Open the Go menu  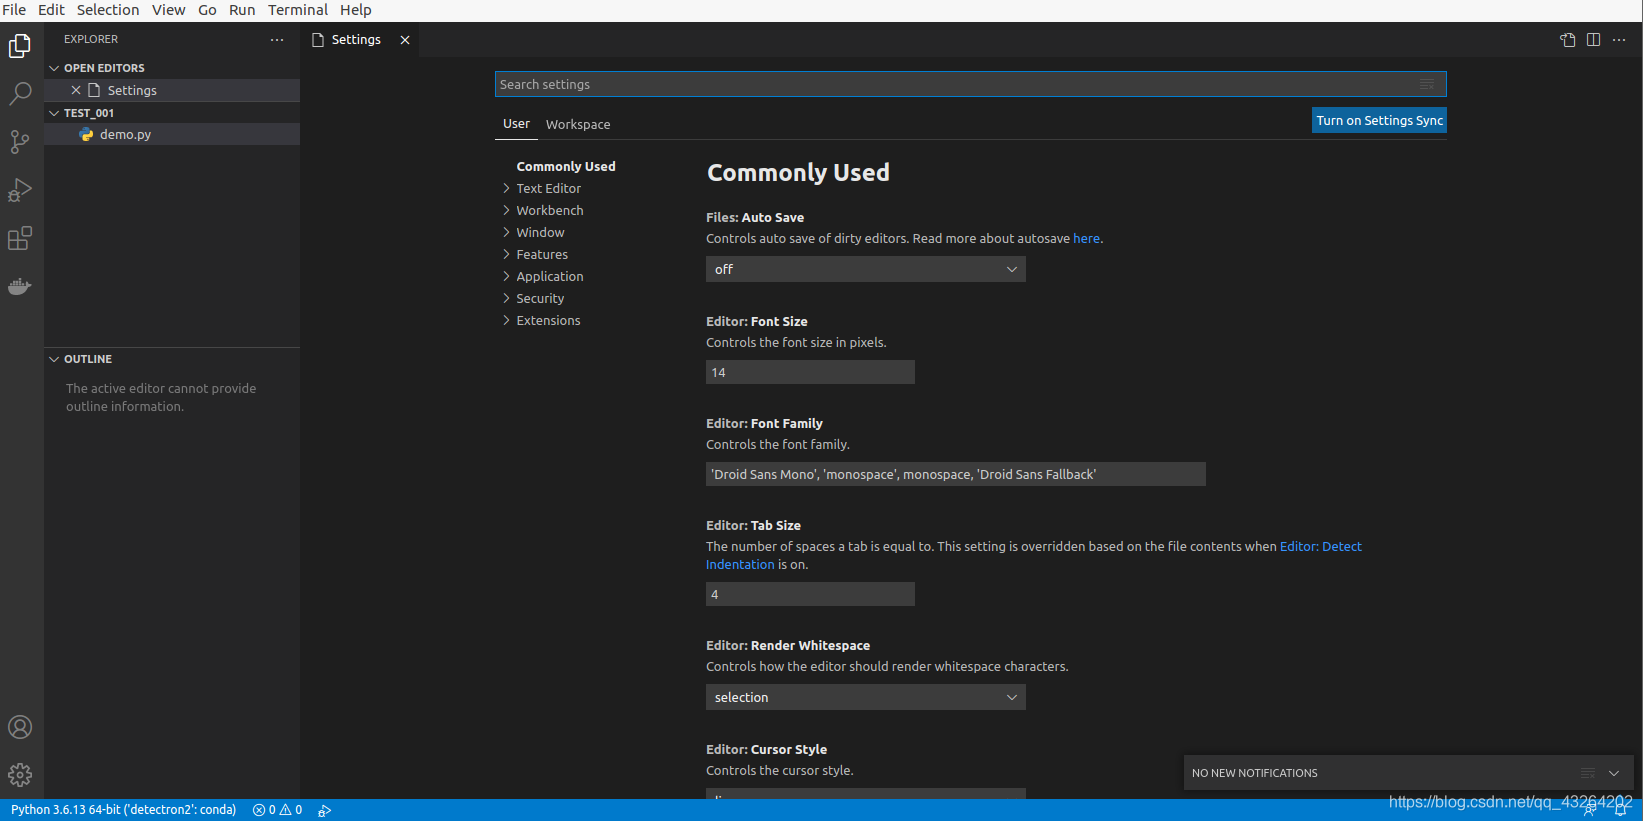click(207, 10)
